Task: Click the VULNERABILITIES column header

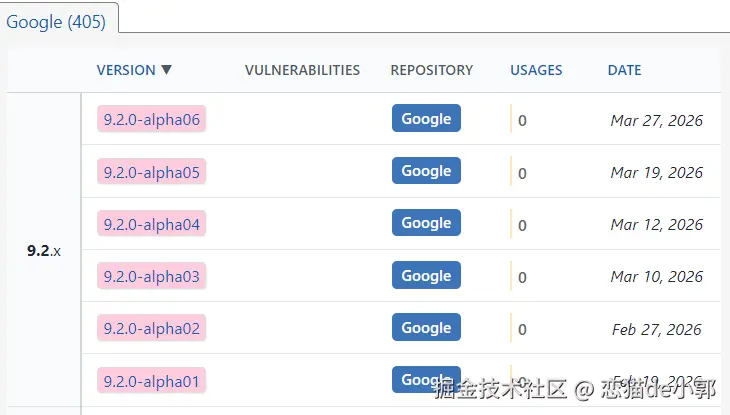Action: pyautogui.click(x=302, y=70)
